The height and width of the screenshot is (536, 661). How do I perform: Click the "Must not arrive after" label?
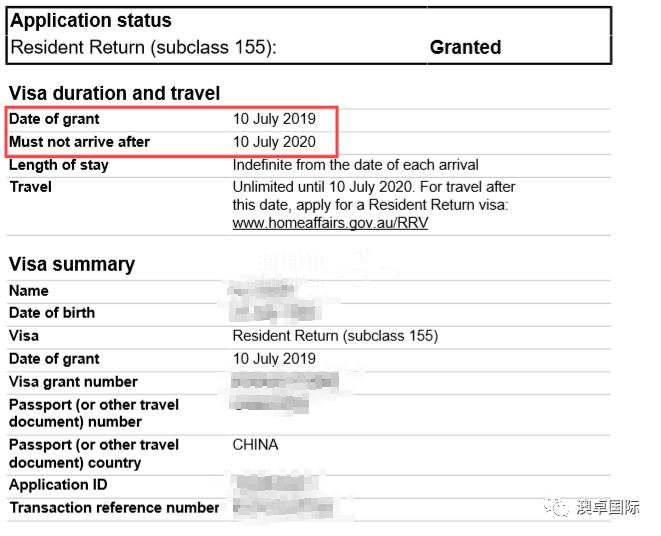[x=79, y=142]
